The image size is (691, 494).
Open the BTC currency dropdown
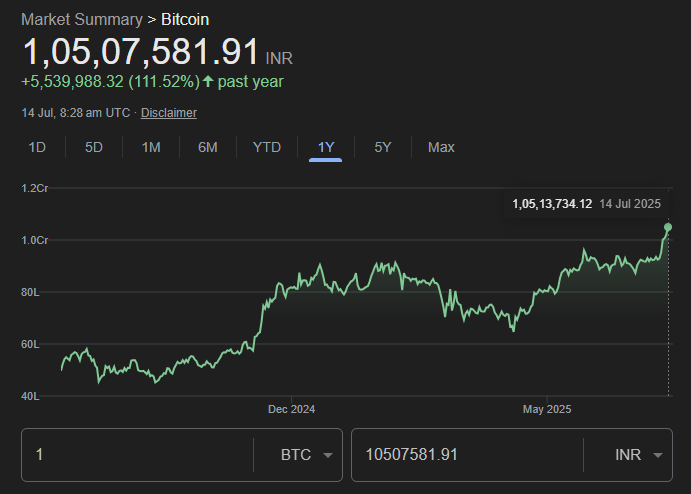(306, 455)
